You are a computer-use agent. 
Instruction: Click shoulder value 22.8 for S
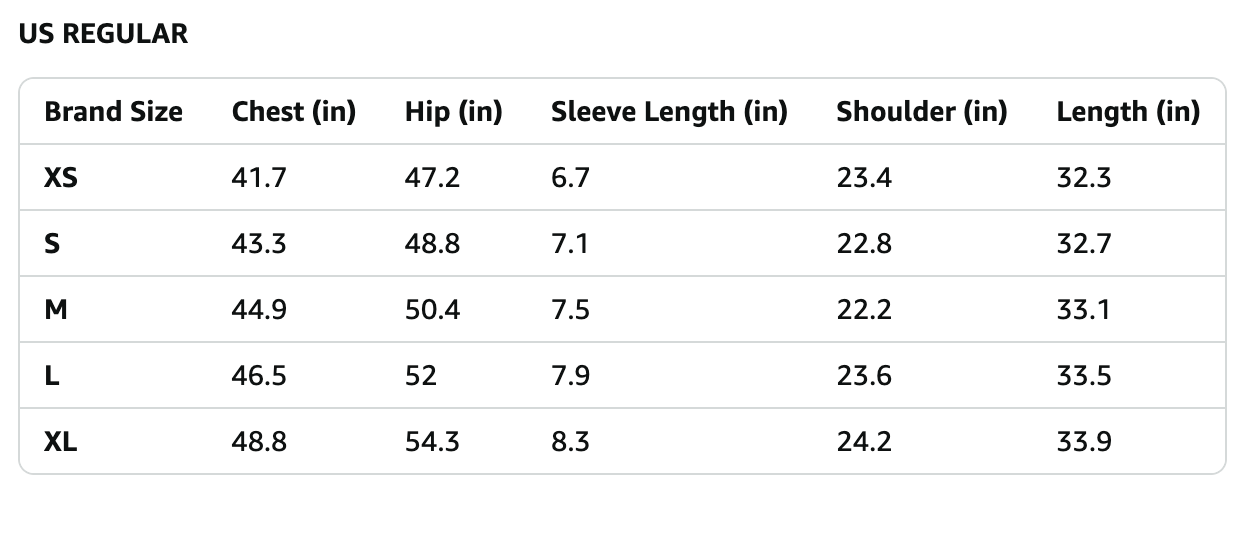[863, 244]
